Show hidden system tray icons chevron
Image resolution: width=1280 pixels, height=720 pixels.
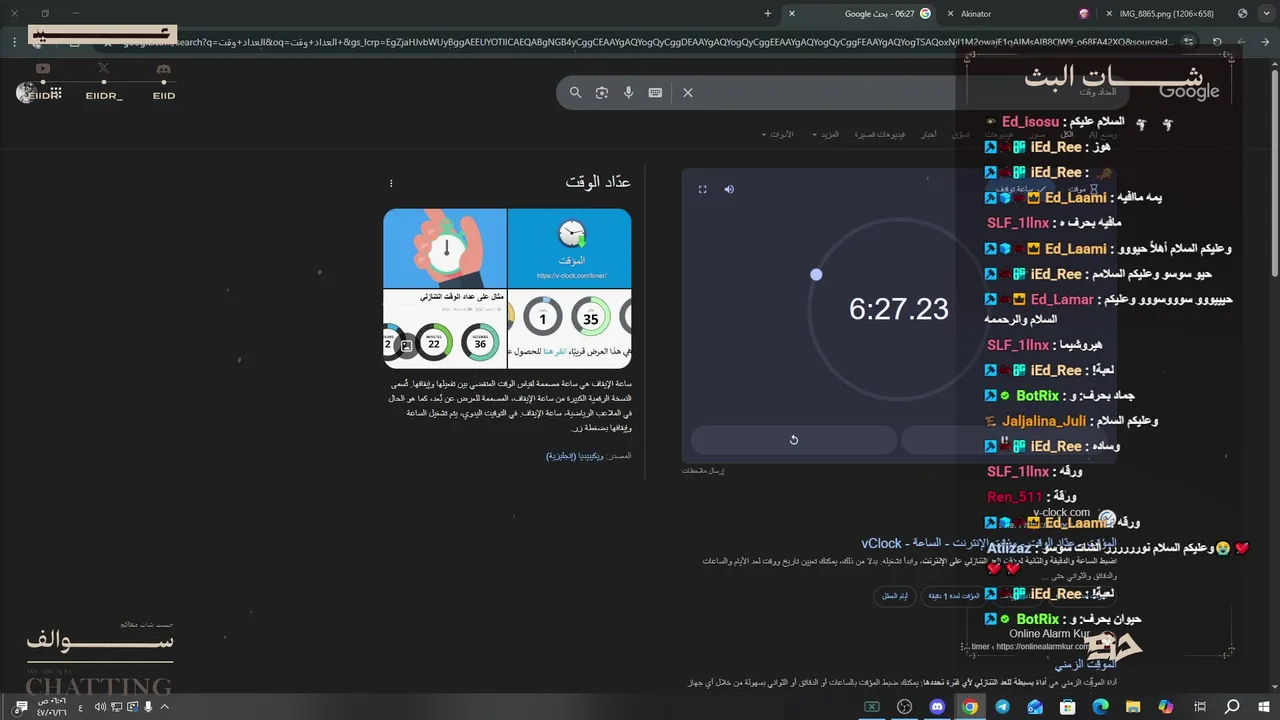[165, 707]
